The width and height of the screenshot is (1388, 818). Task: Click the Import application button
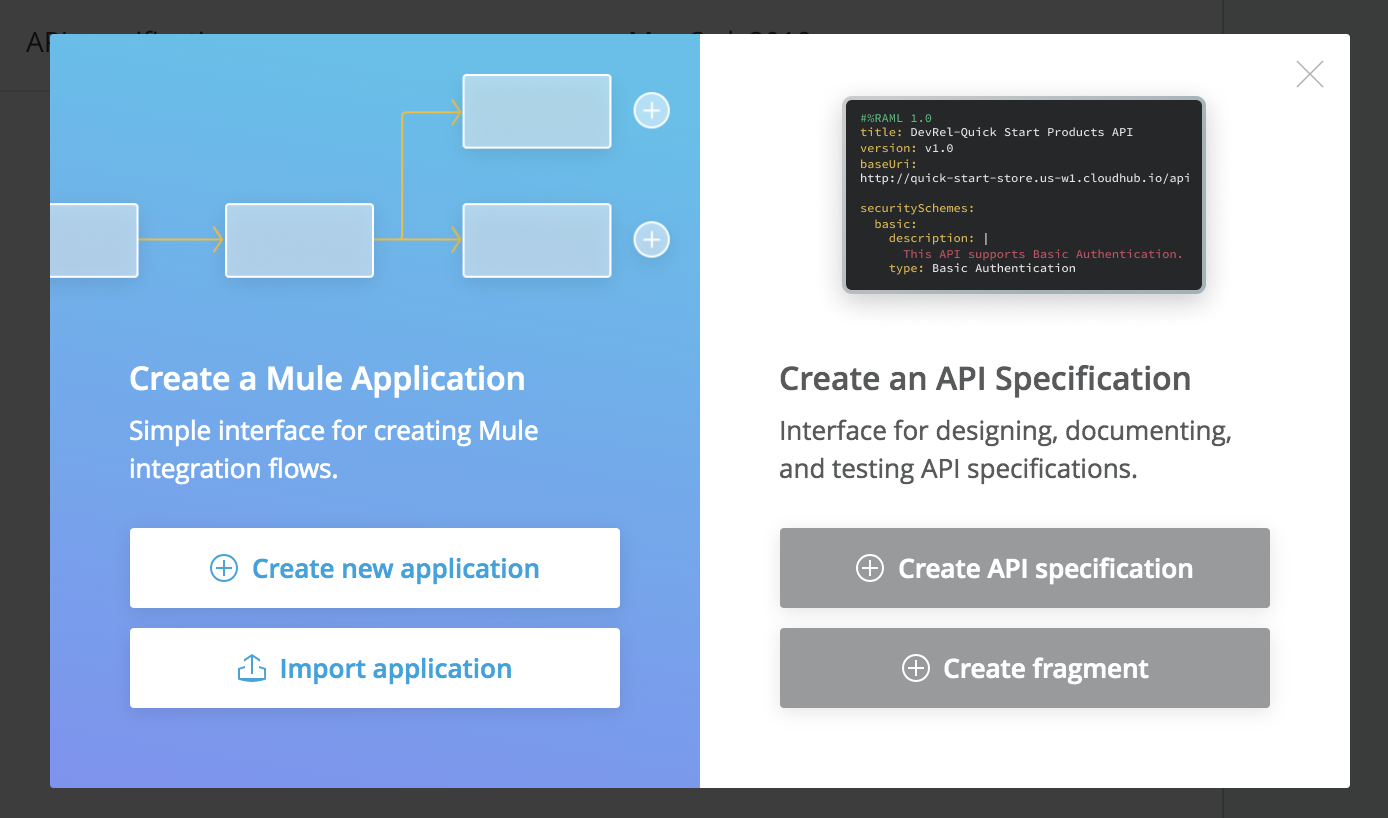[x=375, y=668]
